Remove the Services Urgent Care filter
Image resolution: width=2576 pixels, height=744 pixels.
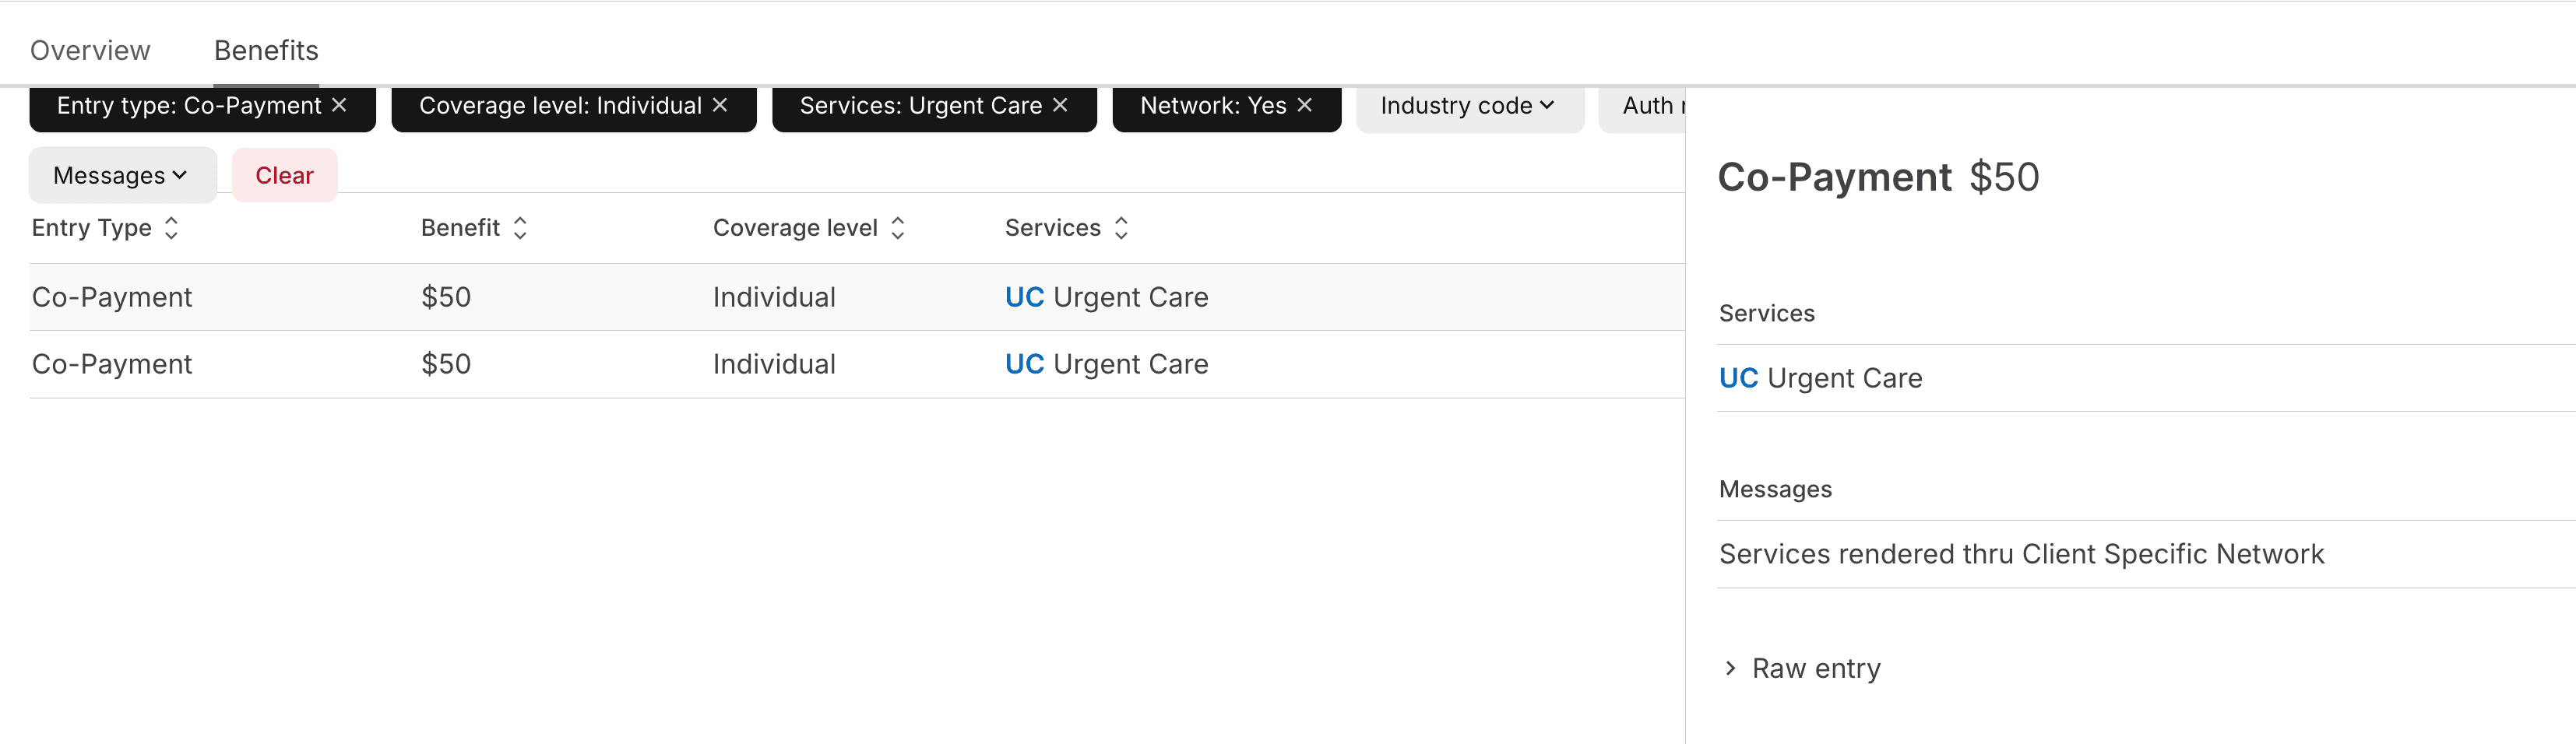point(1060,105)
